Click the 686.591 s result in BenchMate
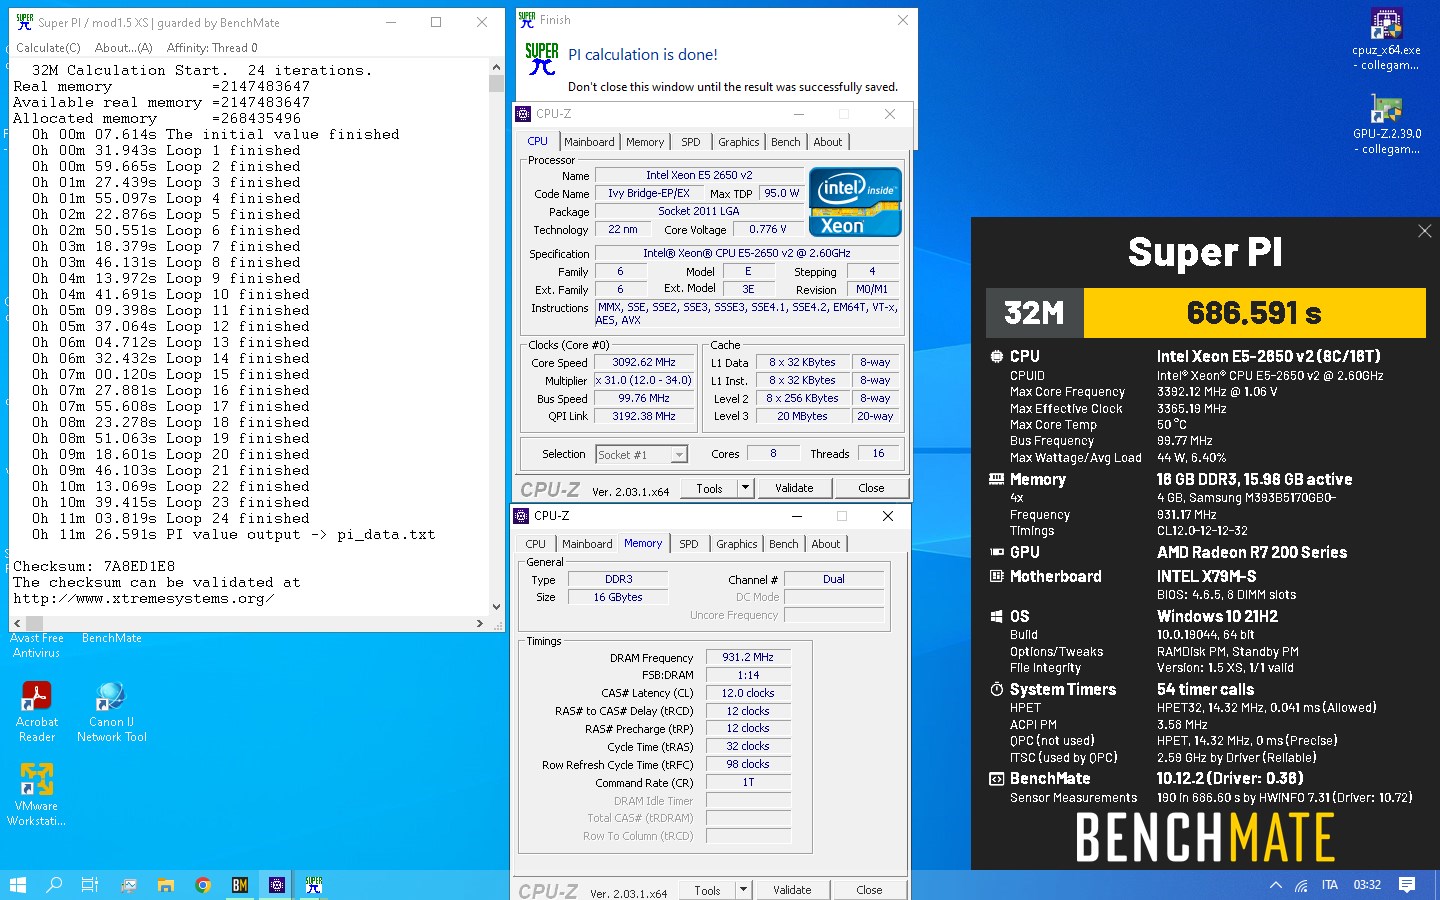 click(x=1254, y=313)
